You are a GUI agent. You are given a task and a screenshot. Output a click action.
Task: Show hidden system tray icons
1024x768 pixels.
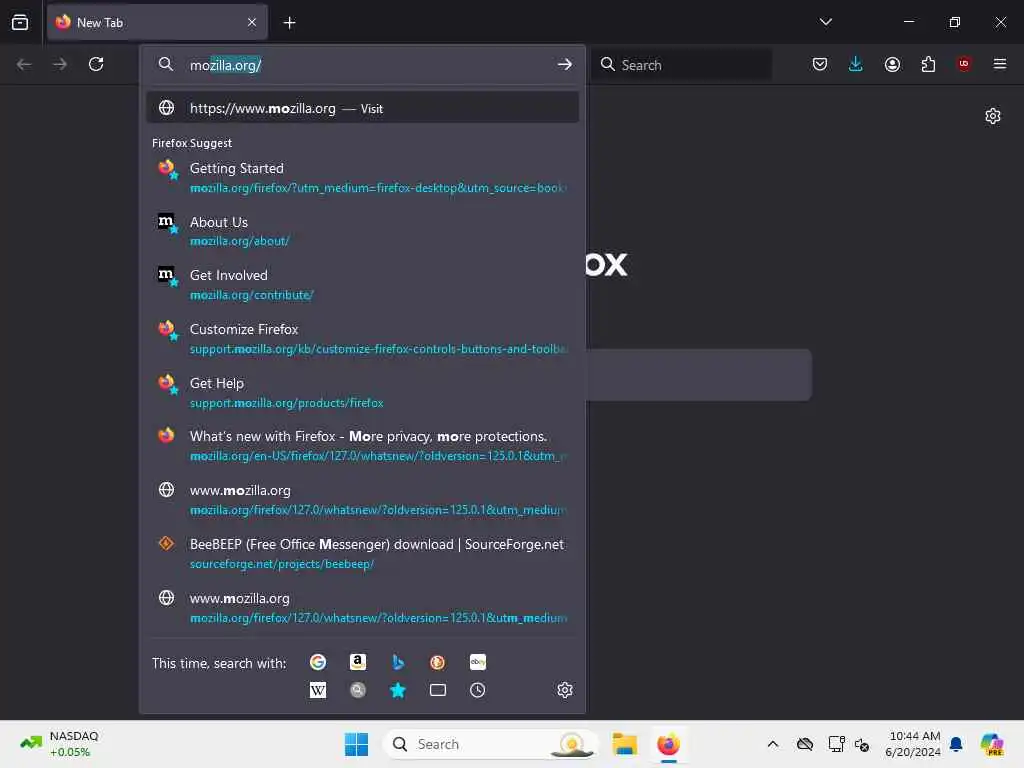(773, 744)
